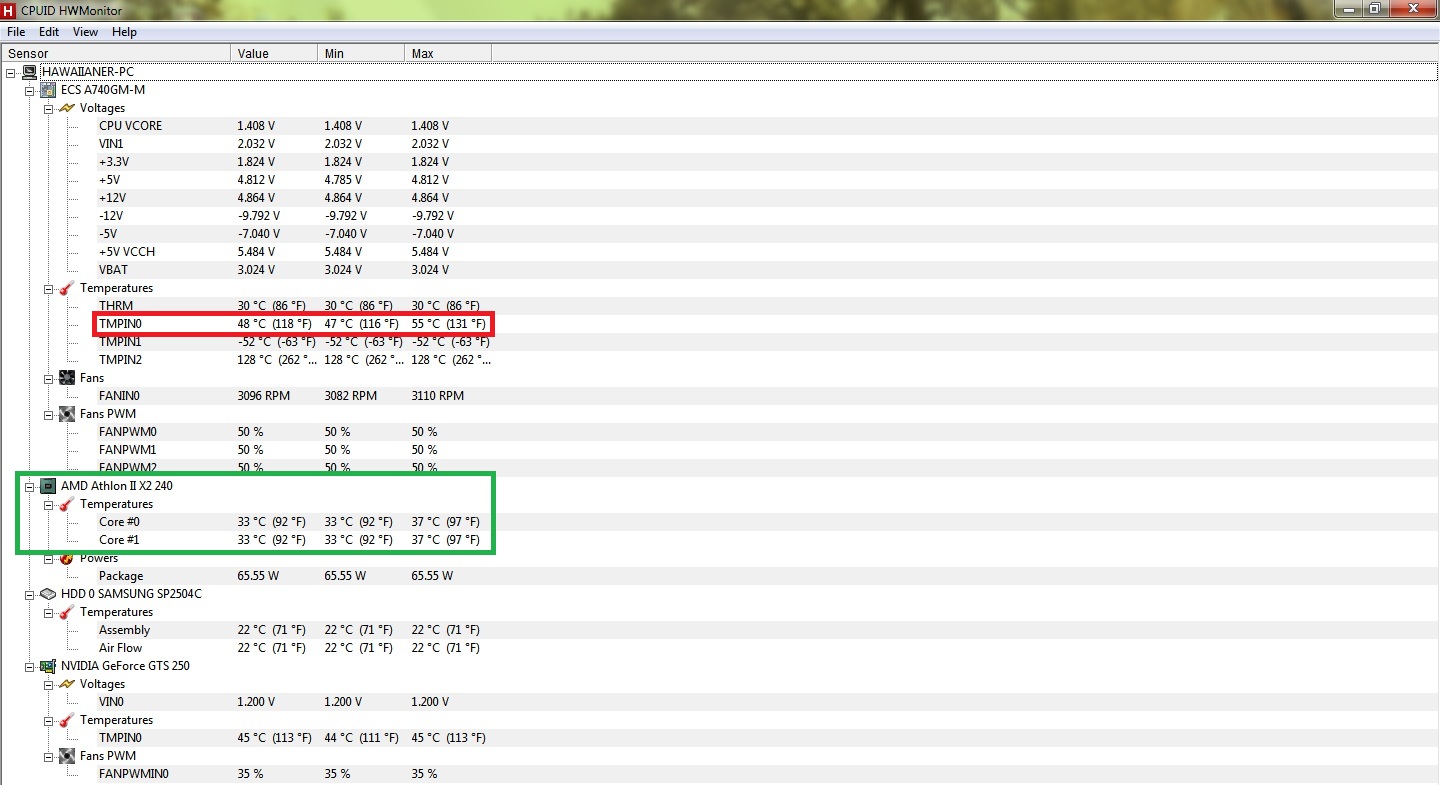1440x785 pixels.
Task: Click the GeForce Temperatures thermometer icon
Action: 67,720
